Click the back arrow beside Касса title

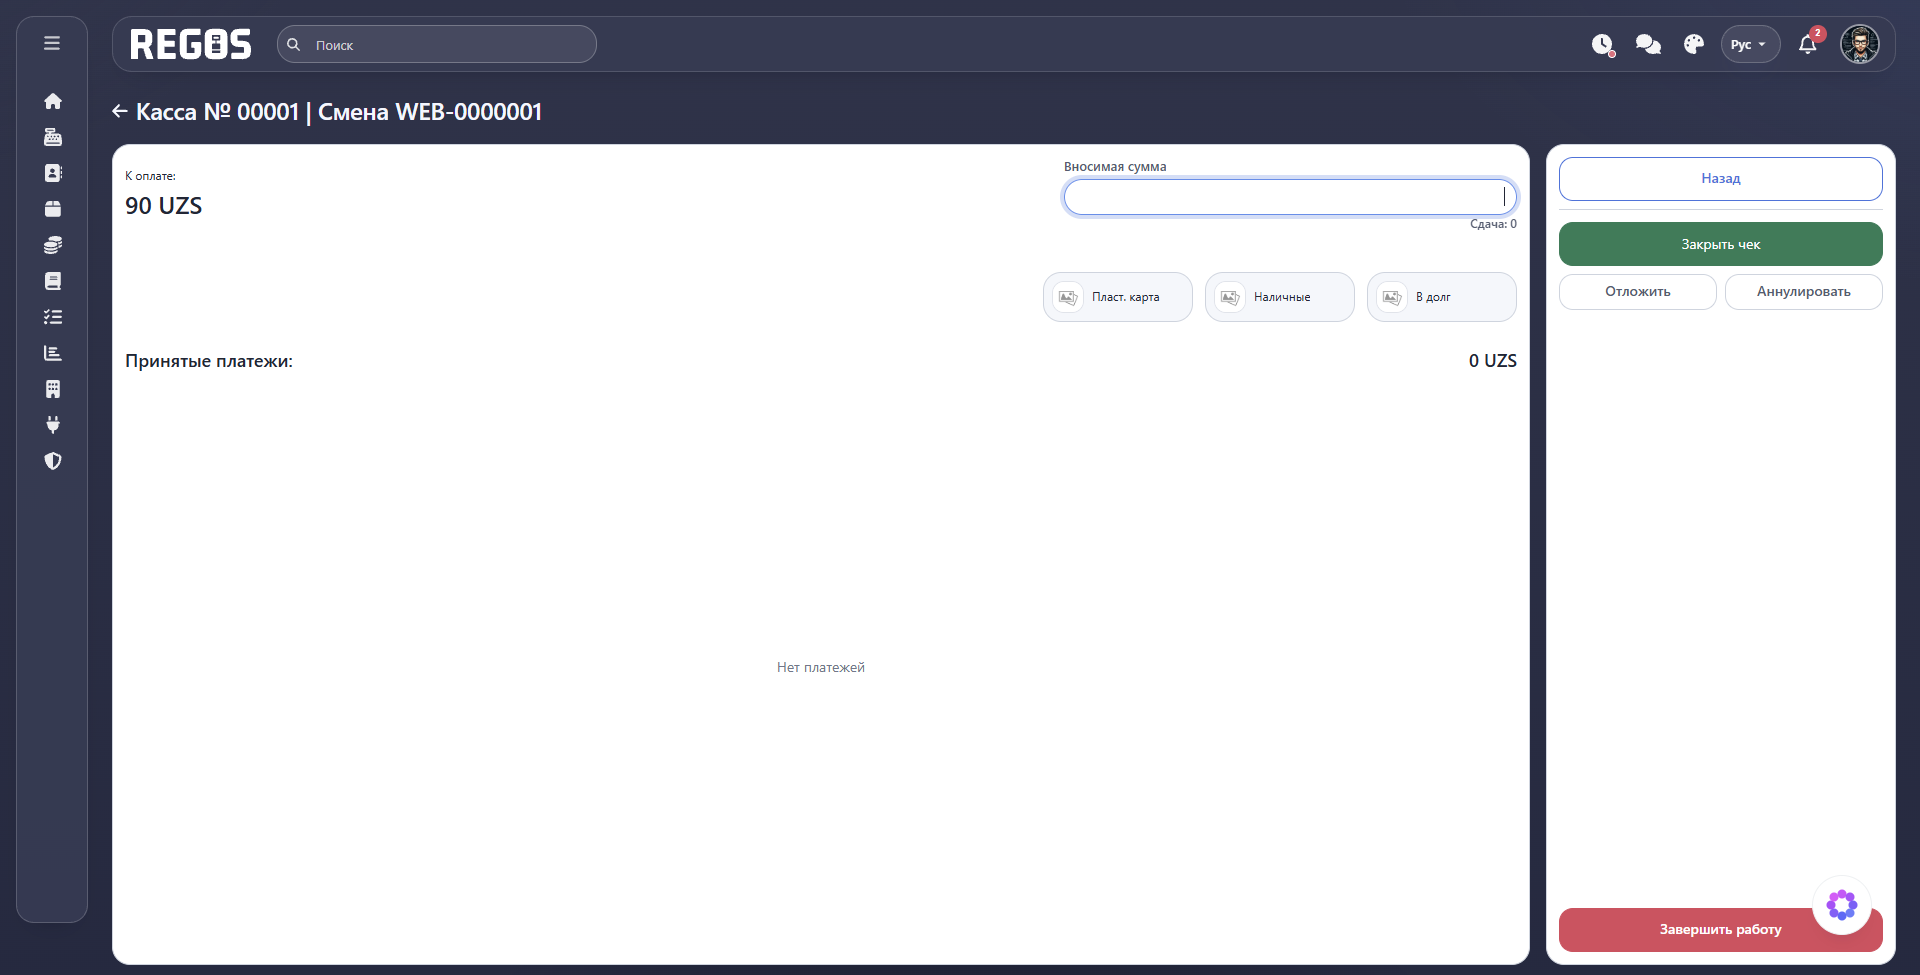(120, 112)
